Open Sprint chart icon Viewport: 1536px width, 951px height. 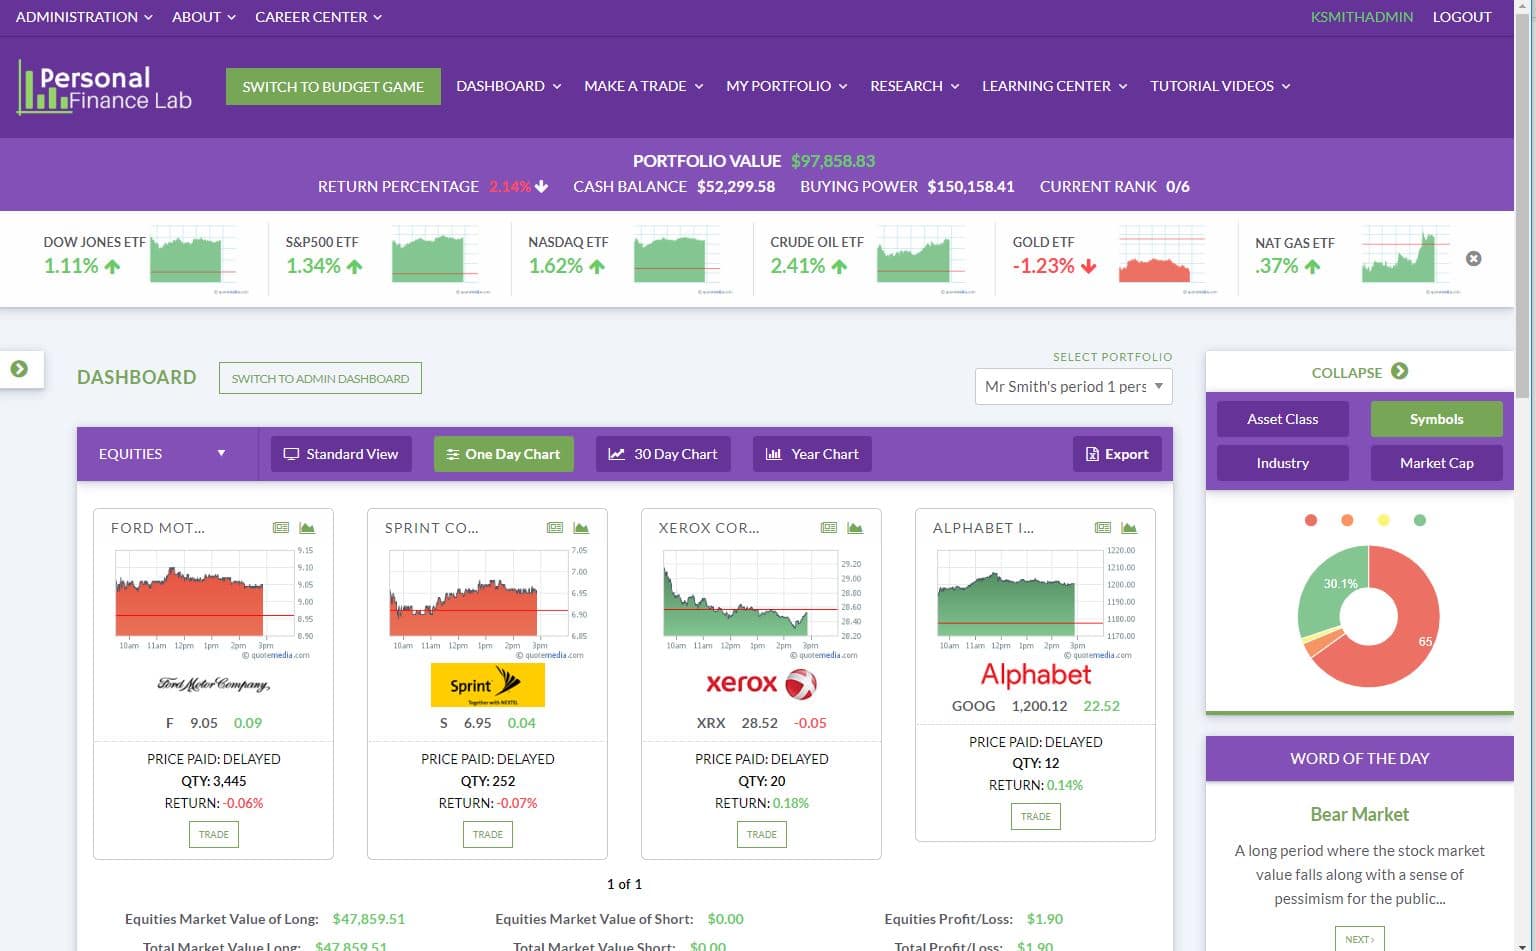tap(581, 527)
